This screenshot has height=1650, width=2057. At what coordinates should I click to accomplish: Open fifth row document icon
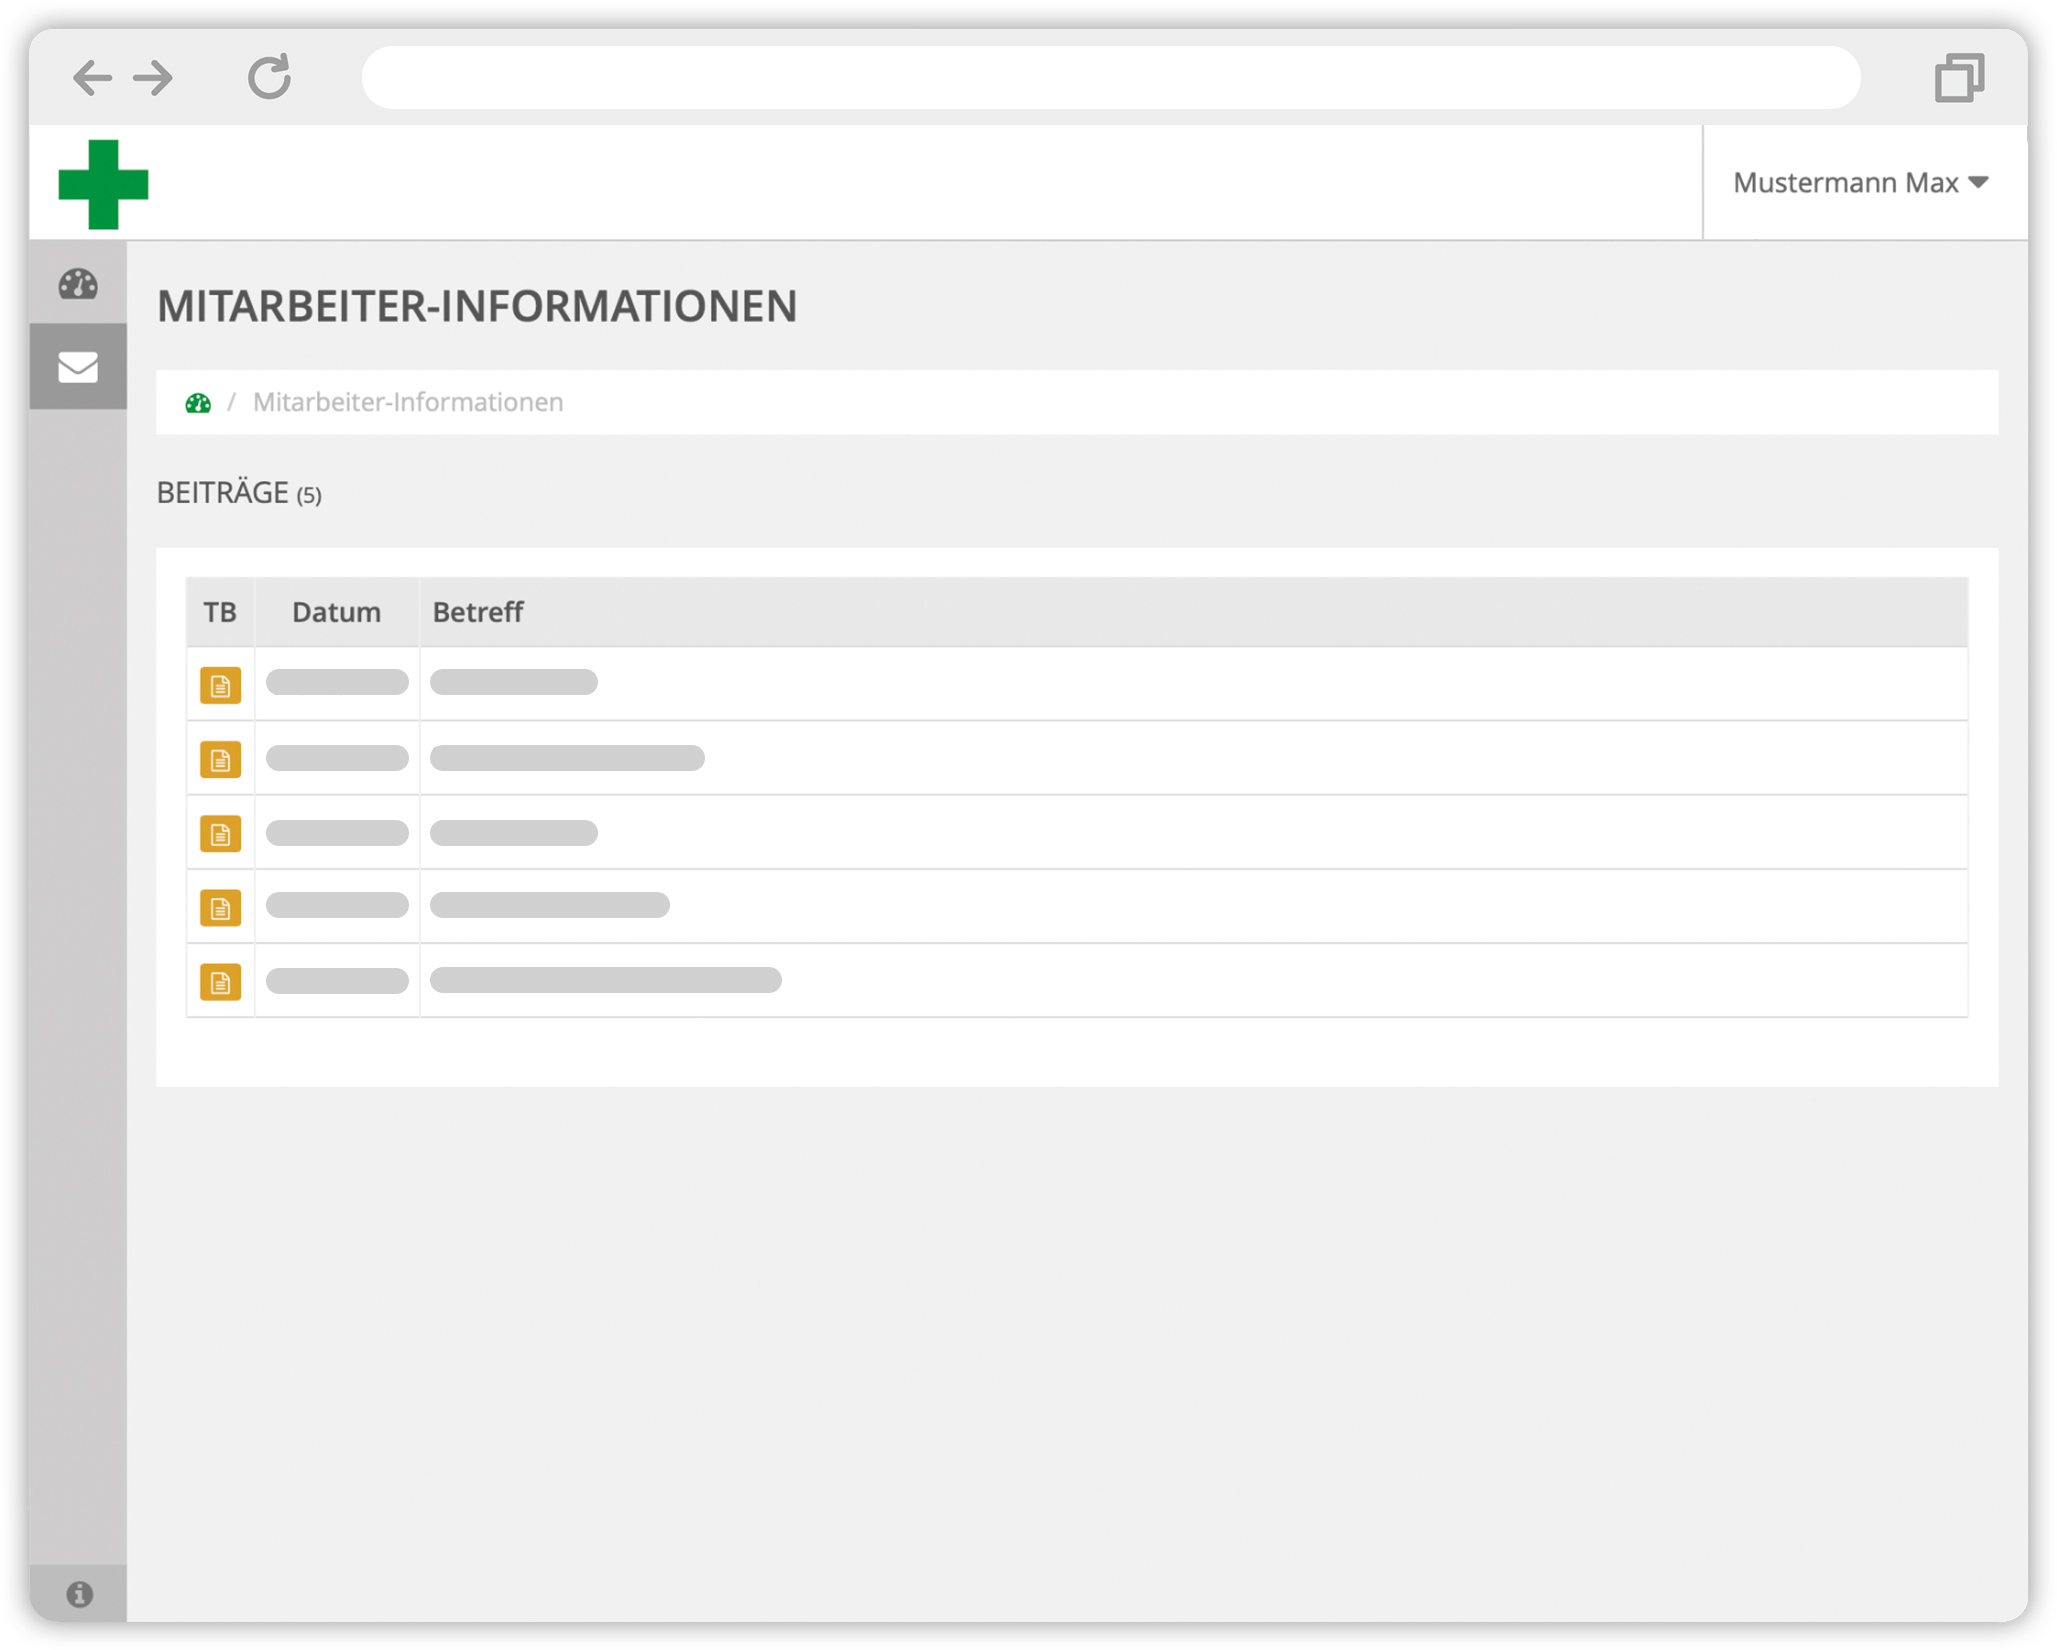coord(220,982)
